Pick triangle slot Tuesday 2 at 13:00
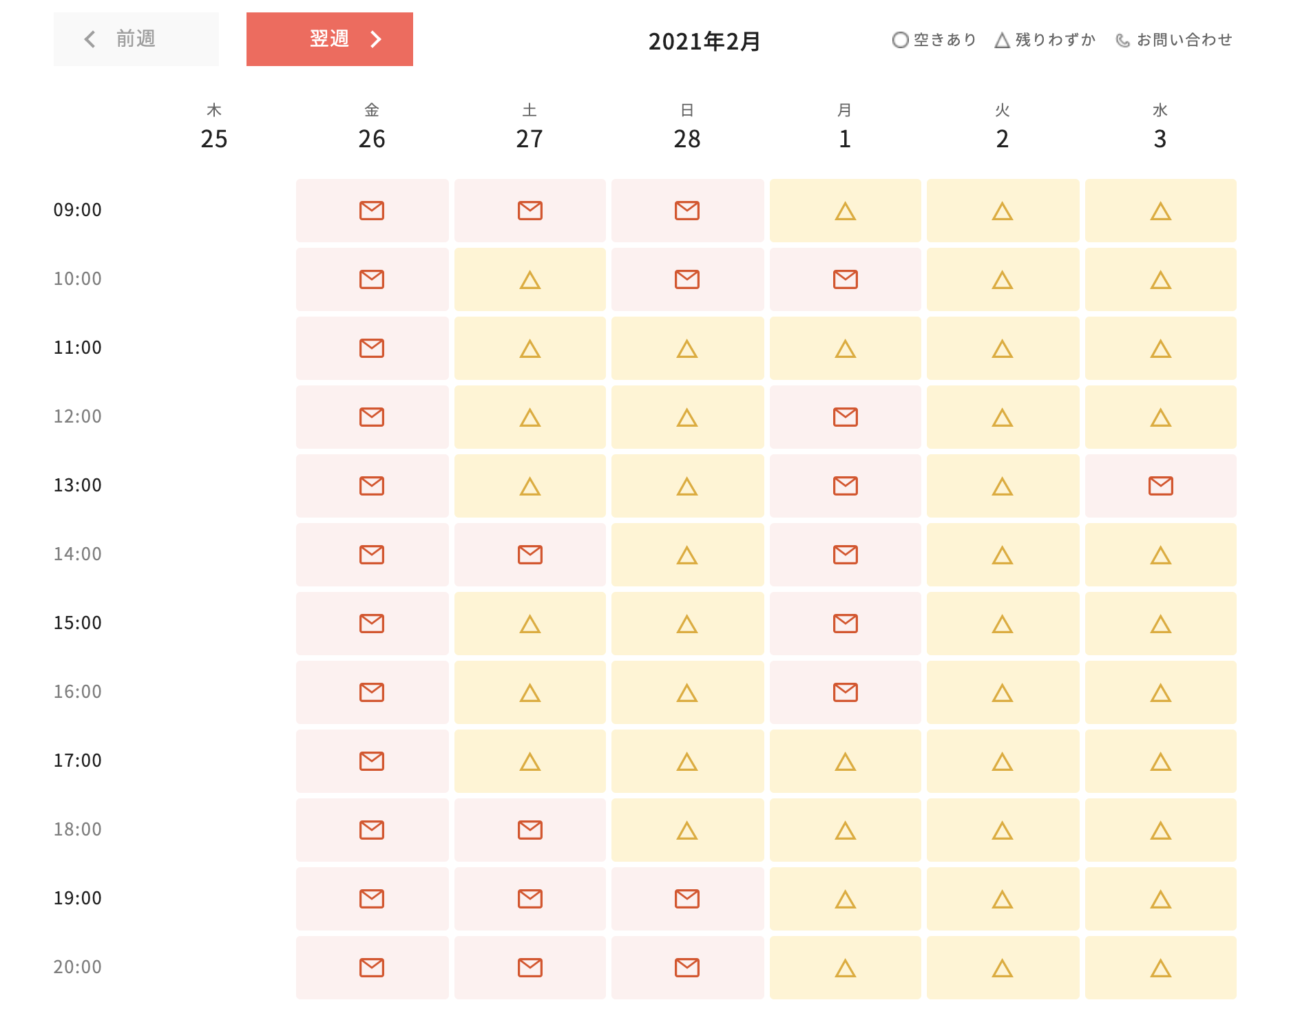This screenshot has width=1300, height=1020. click(1003, 486)
